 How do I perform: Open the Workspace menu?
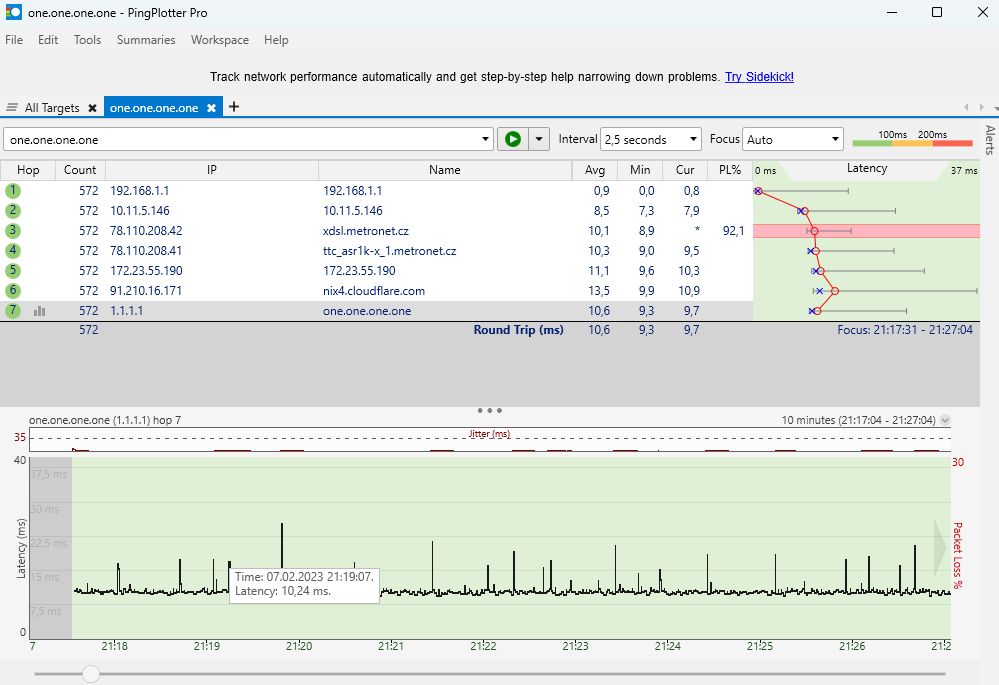[x=220, y=40]
